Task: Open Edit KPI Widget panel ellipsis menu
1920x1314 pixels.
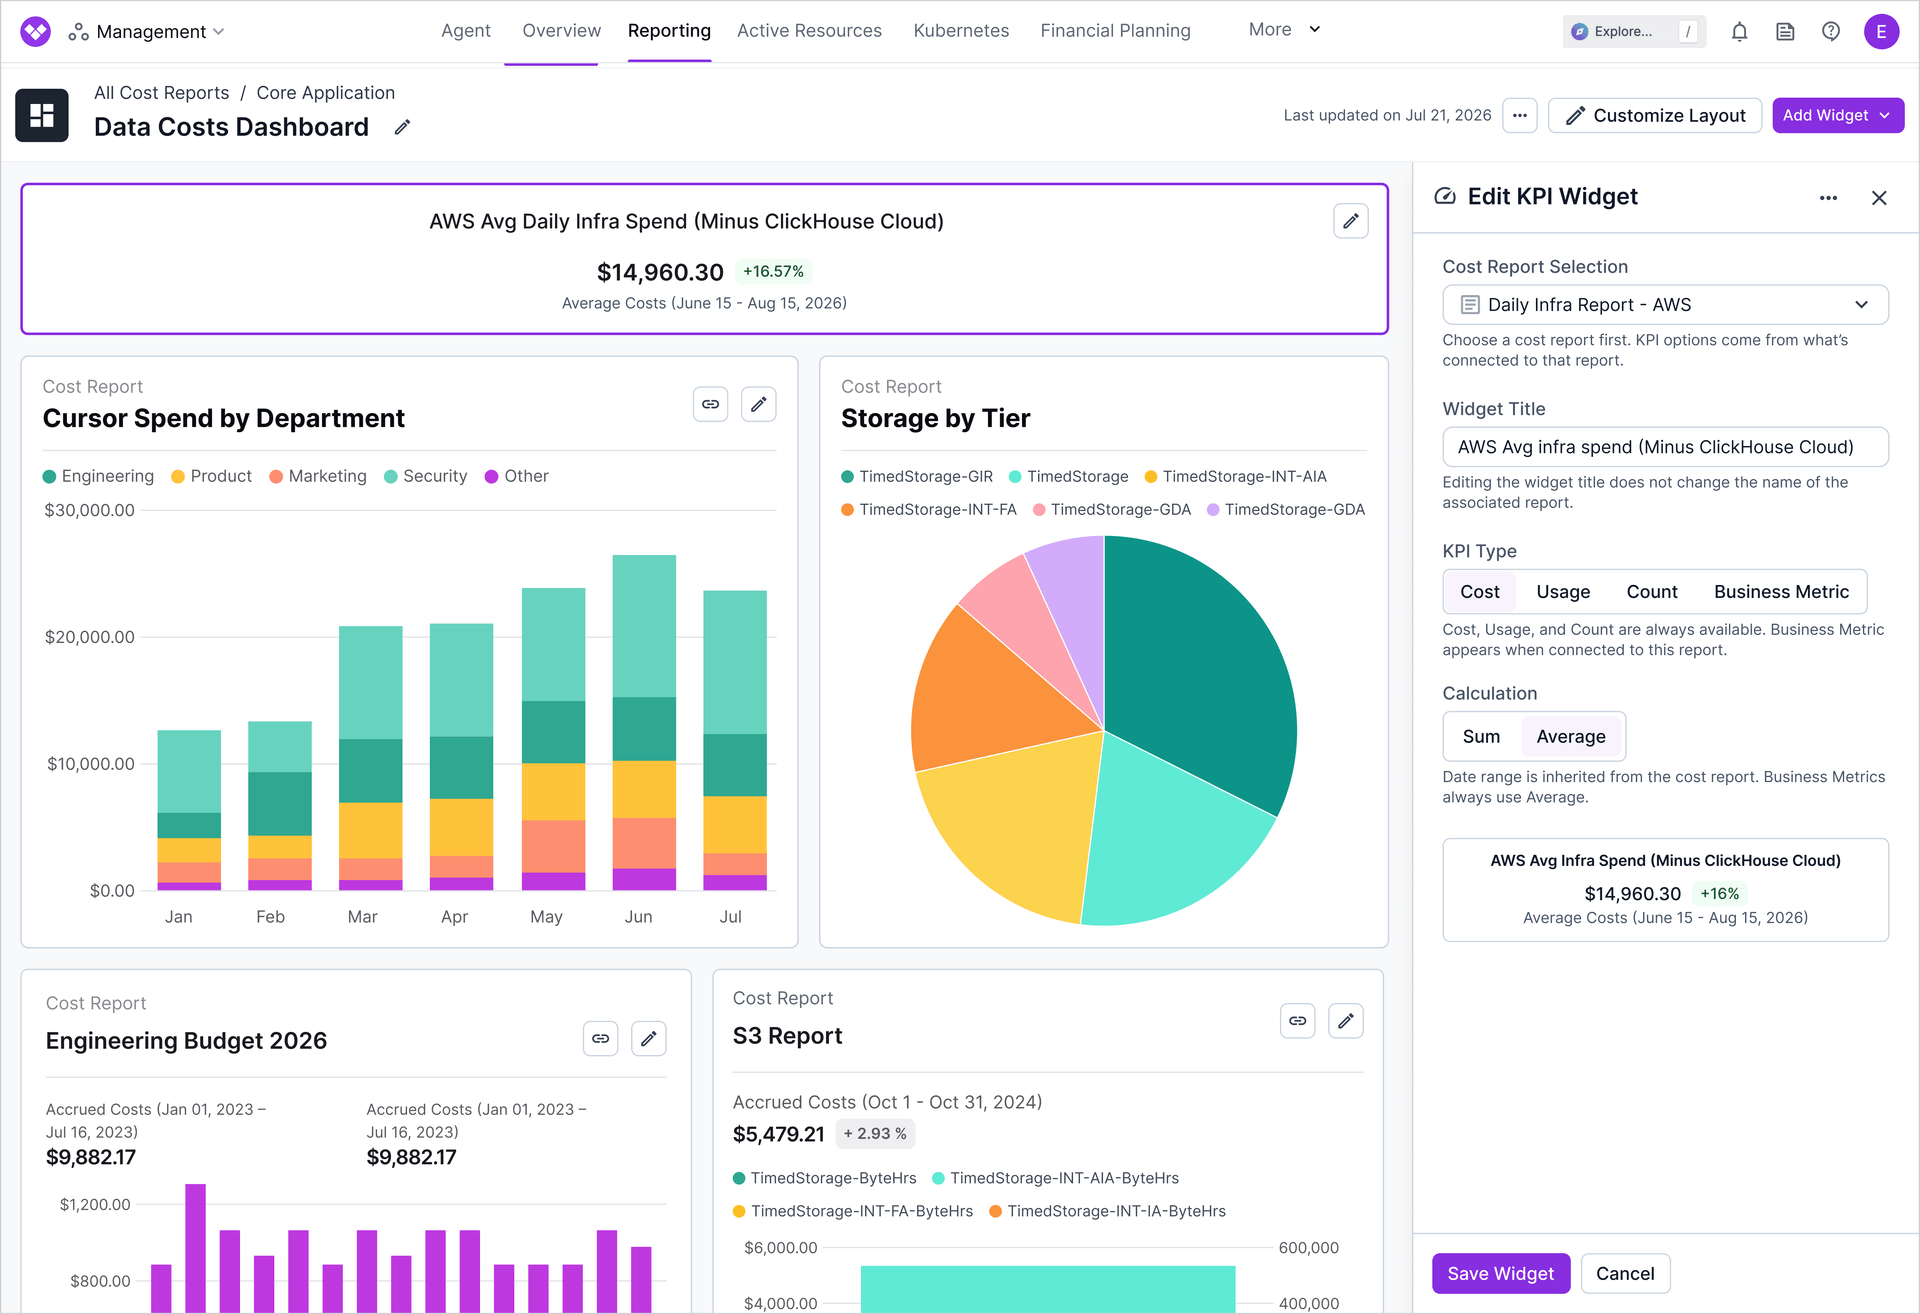Action: coord(1828,198)
